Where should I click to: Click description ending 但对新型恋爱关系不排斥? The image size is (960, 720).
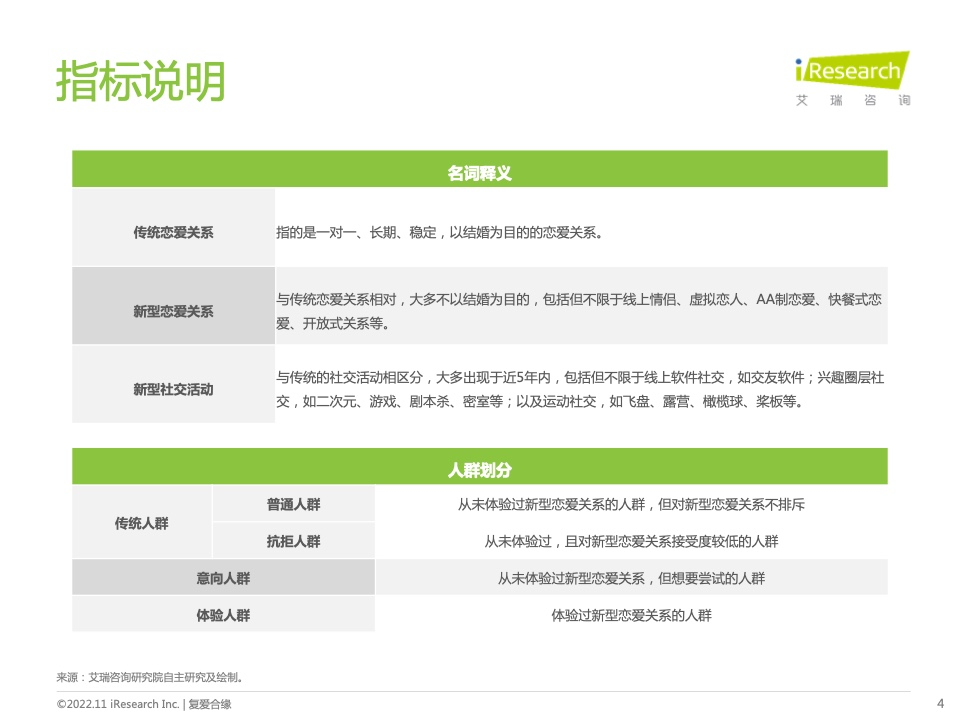coord(631,504)
